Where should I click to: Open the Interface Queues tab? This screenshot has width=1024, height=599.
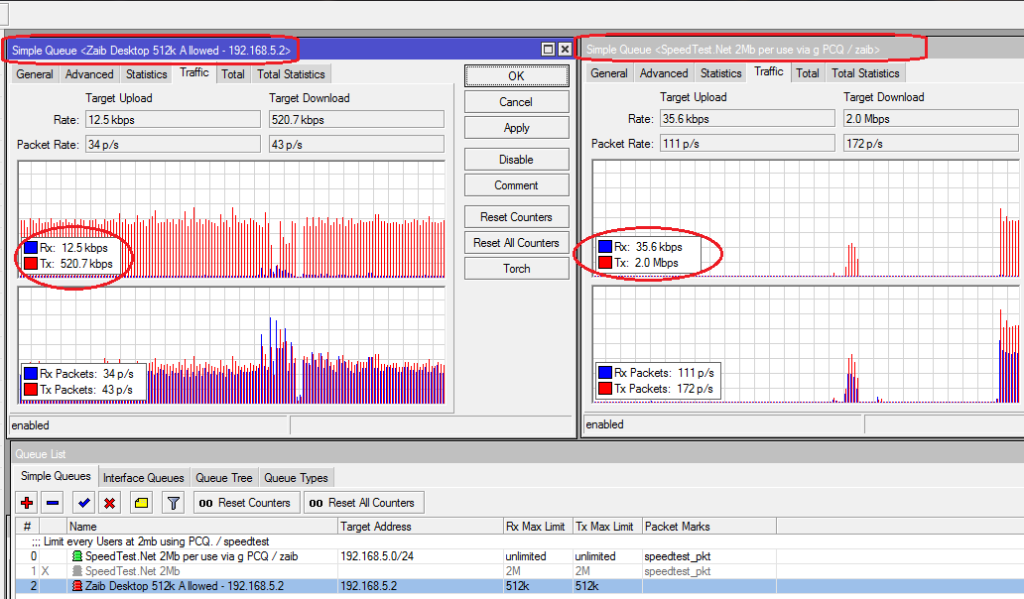point(143,478)
